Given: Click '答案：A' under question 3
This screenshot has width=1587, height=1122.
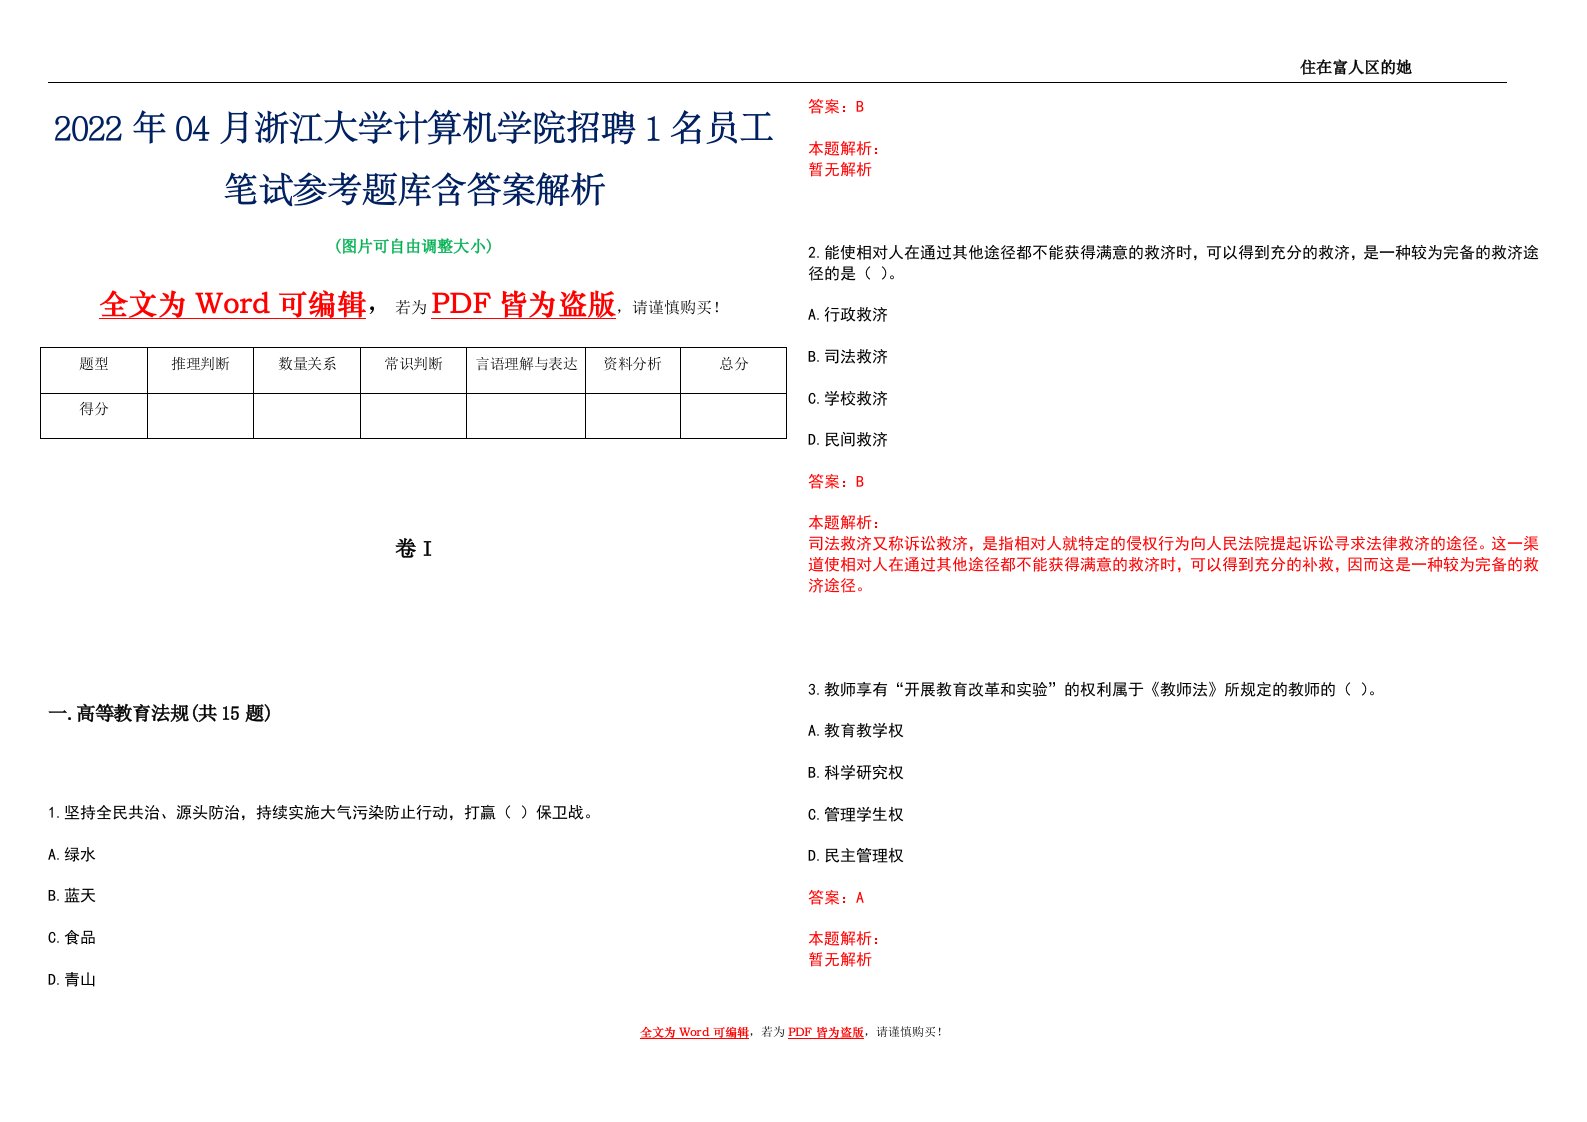Looking at the screenshot, I should pos(836,898).
